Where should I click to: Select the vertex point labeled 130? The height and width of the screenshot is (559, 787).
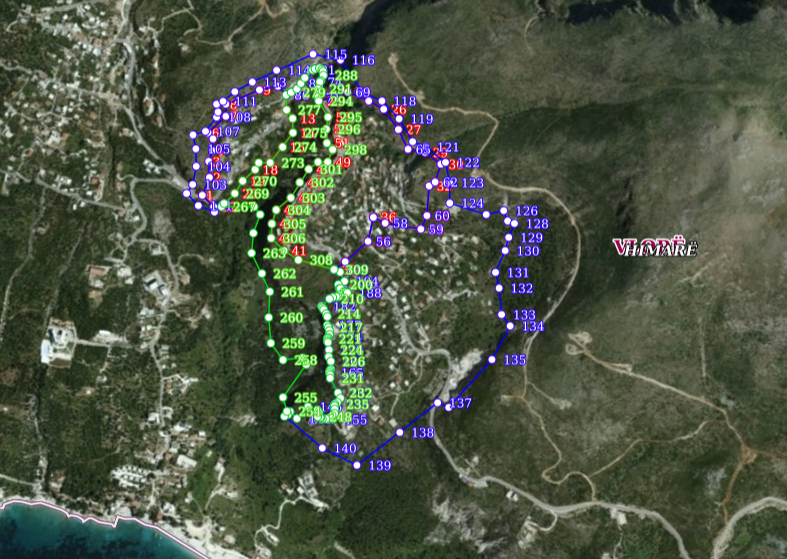(x=505, y=250)
